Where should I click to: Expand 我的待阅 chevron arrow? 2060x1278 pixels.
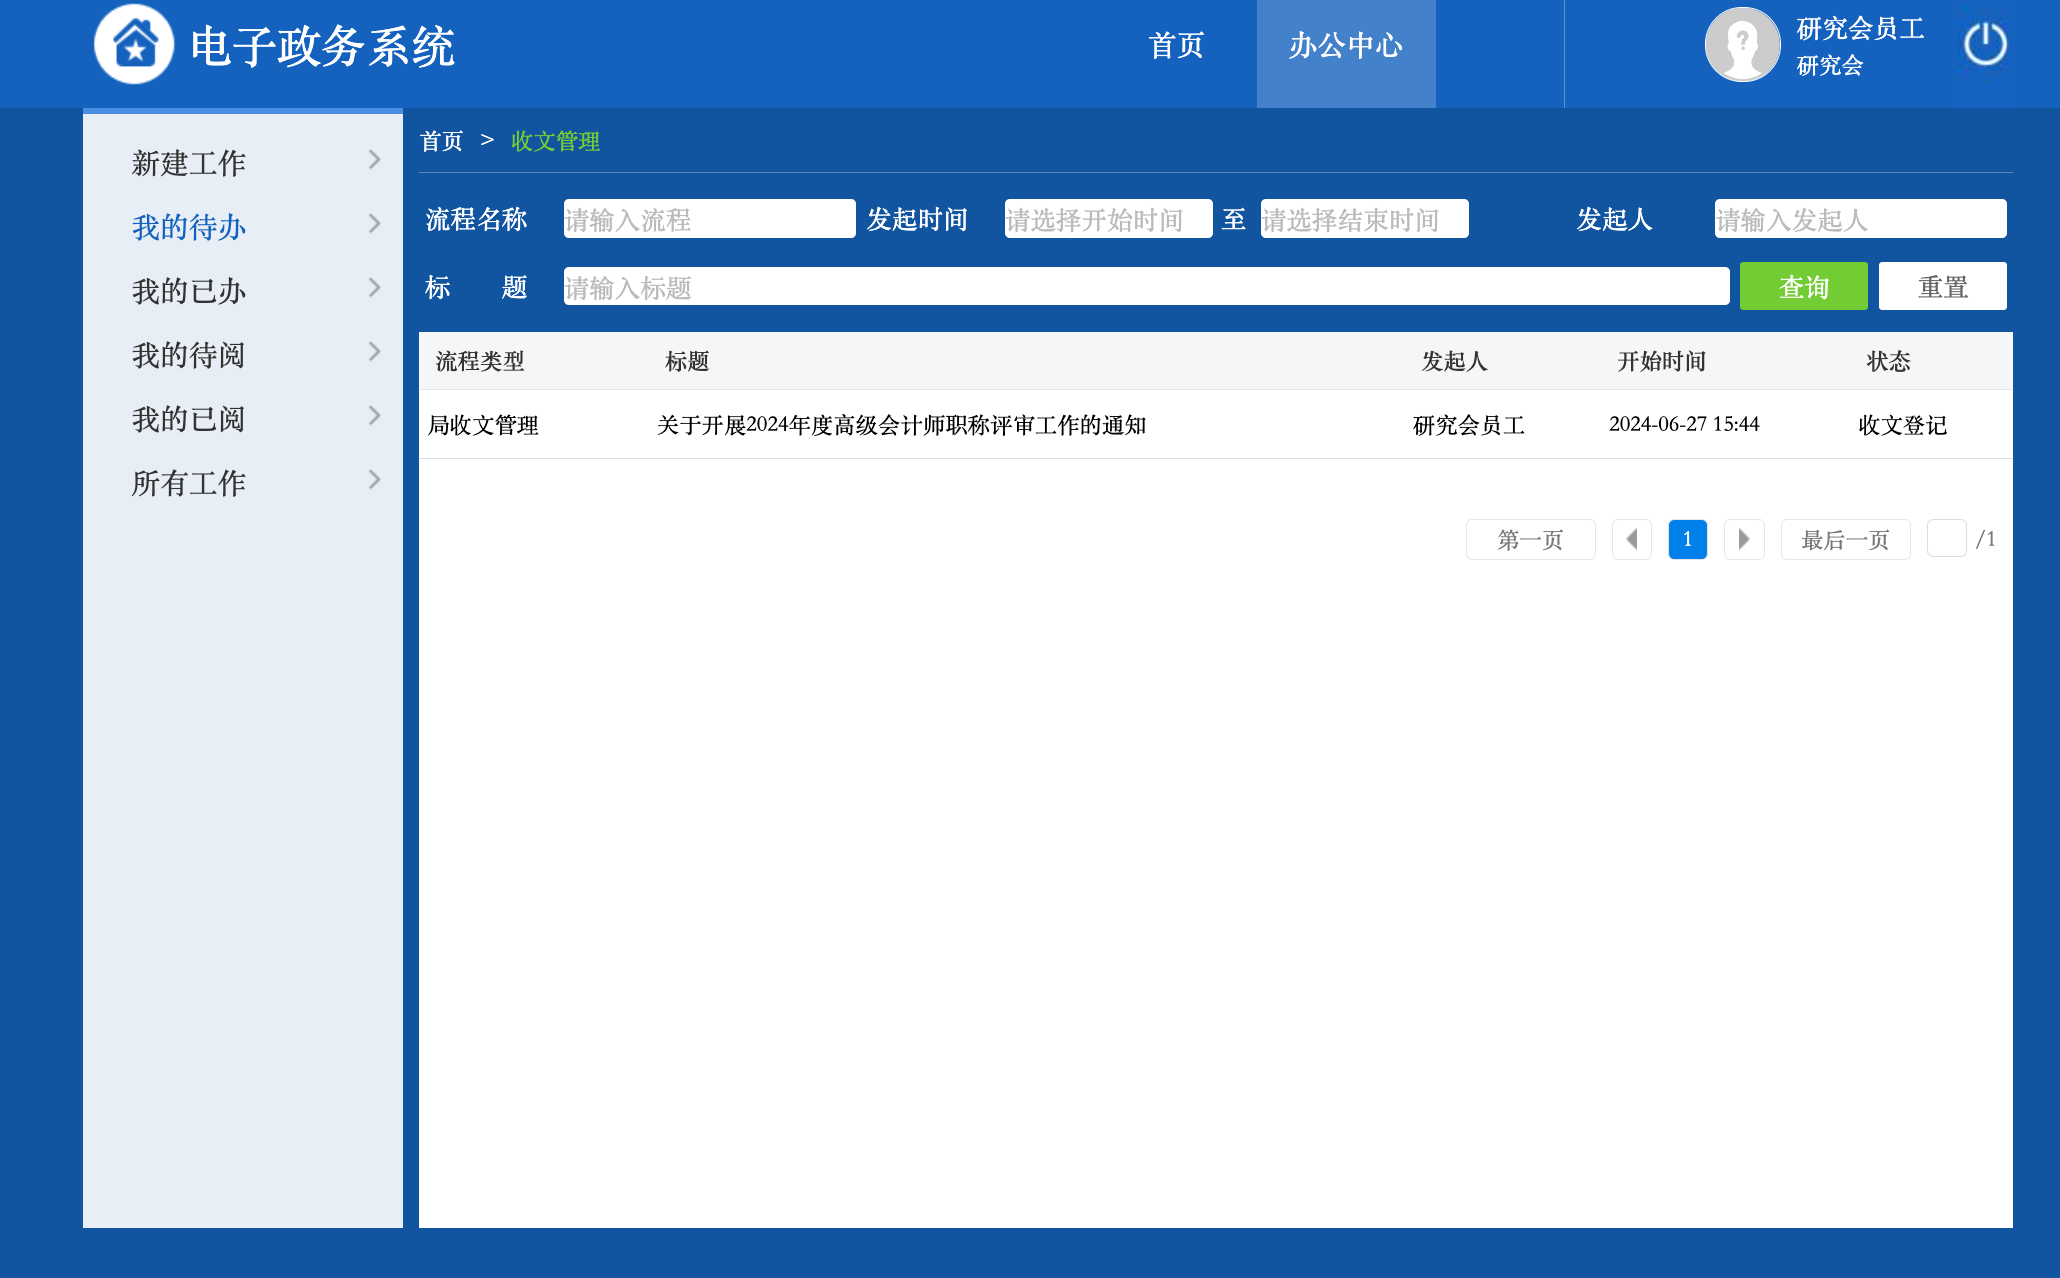pos(374,352)
